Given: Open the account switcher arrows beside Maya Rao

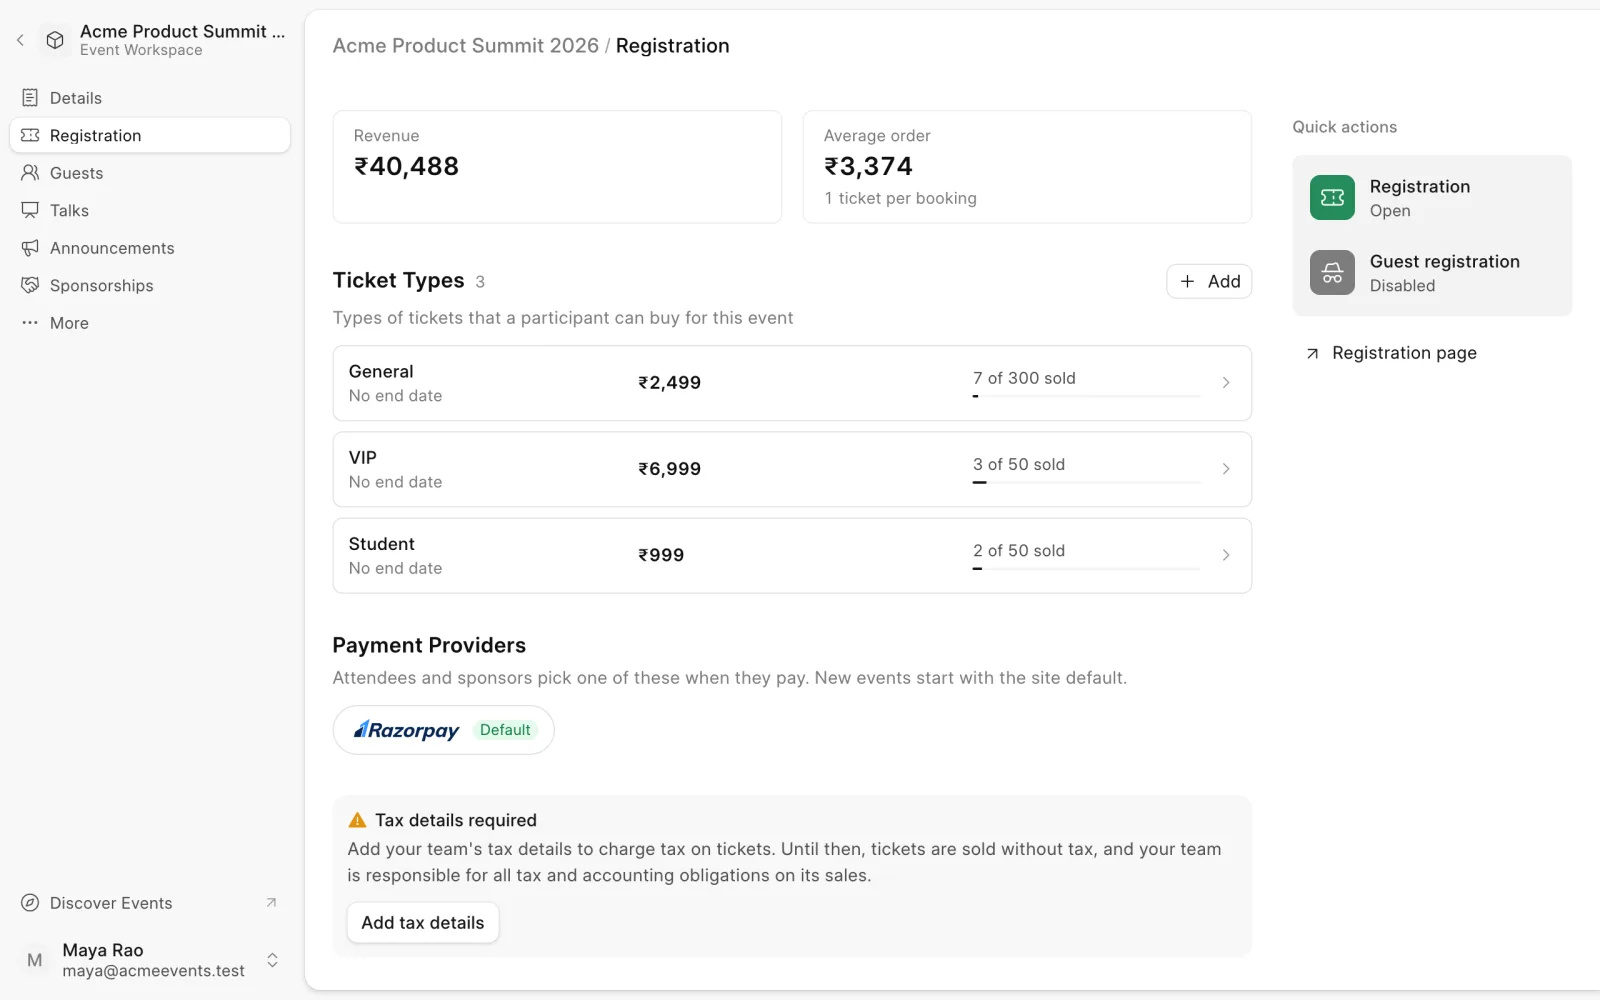Looking at the screenshot, I should (x=272, y=960).
